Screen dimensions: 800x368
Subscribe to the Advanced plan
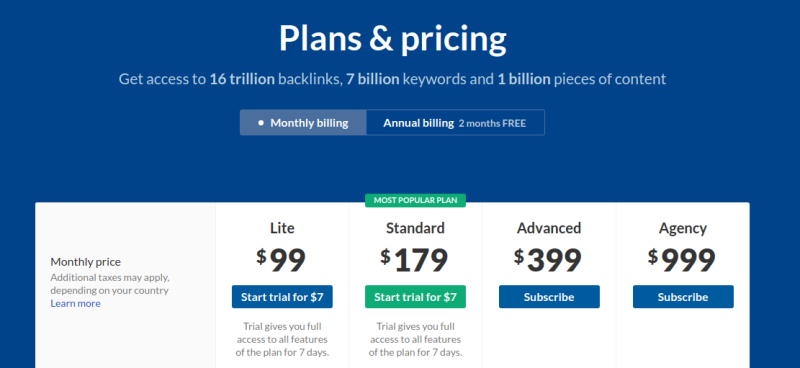(549, 297)
